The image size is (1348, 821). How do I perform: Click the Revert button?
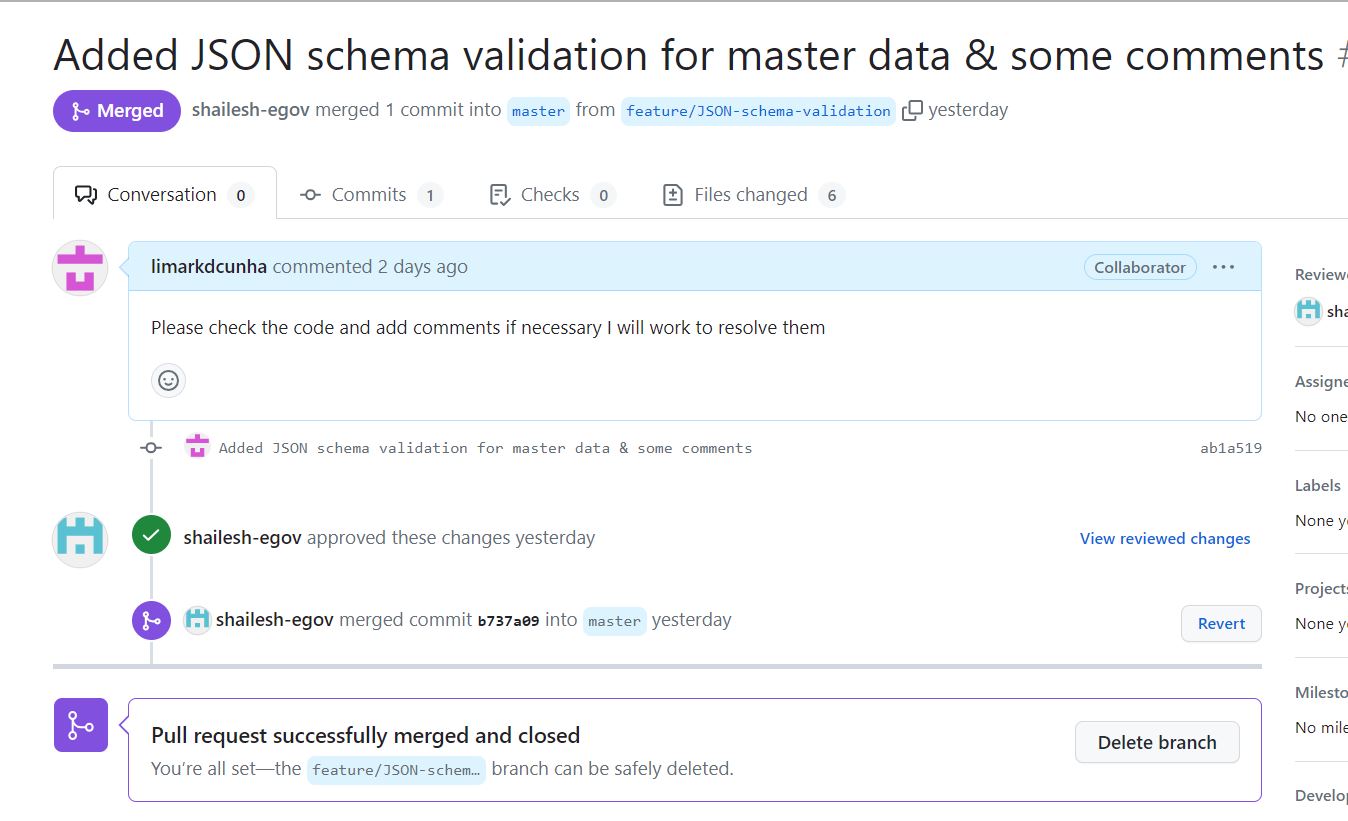click(x=1221, y=623)
